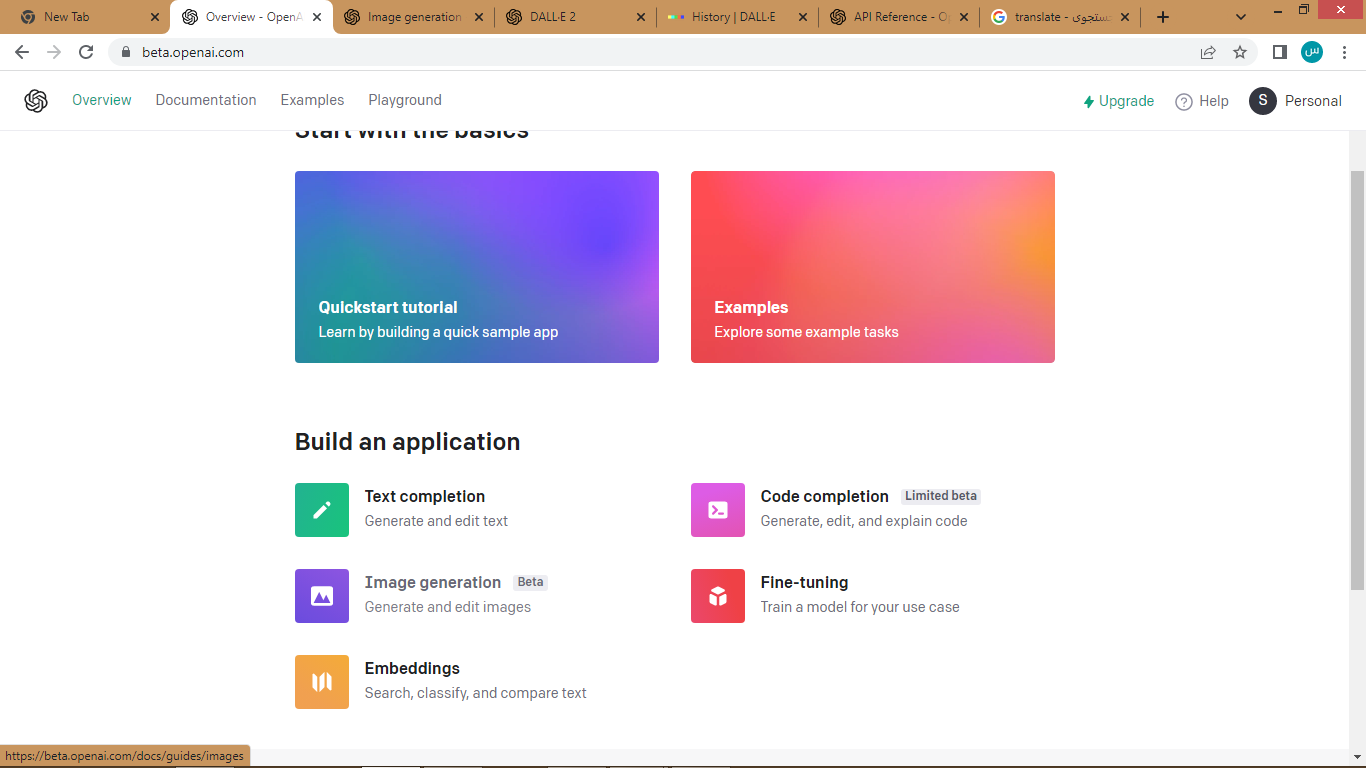The height and width of the screenshot is (768, 1366).
Task: Open the S account avatar
Action: pyautogui.click(x=1263, y=101)
